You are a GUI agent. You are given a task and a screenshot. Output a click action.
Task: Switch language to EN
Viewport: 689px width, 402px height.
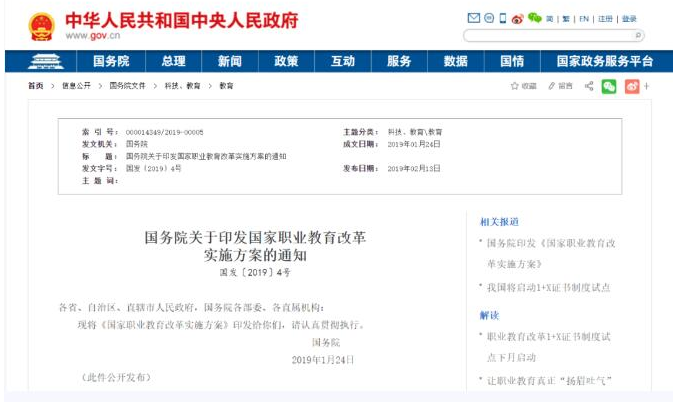(584, 19)
